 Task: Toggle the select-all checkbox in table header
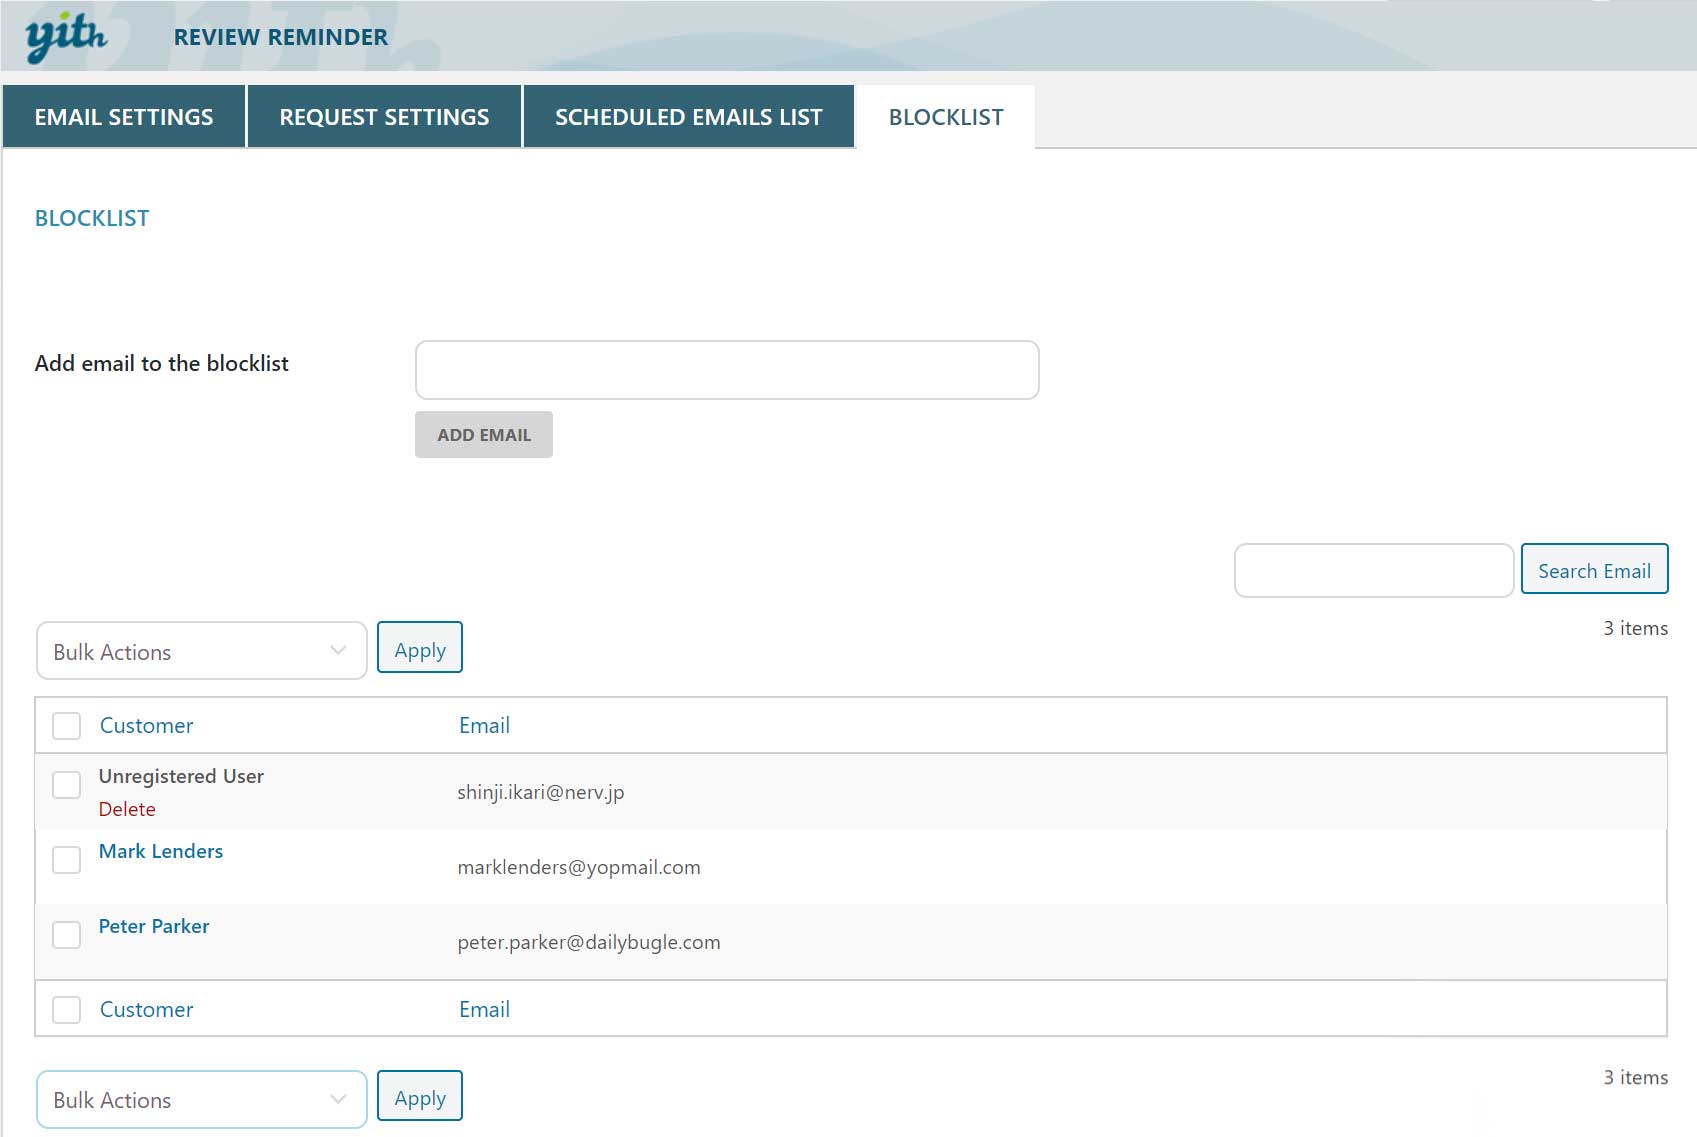pyautogui.click(x=67, y=726)
